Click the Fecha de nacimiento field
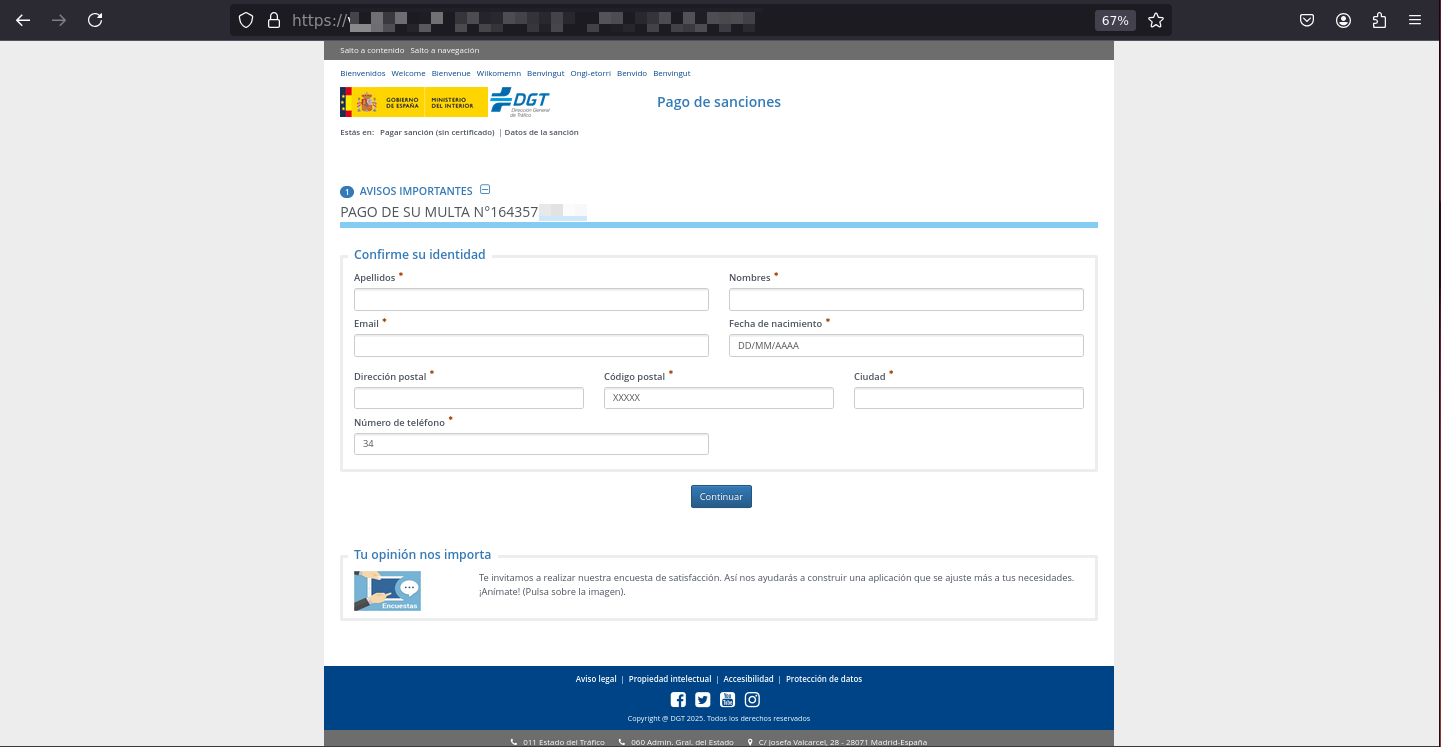Image resolution: width=1441 pixels, height=747 pixels. click(x=906, y=345)
